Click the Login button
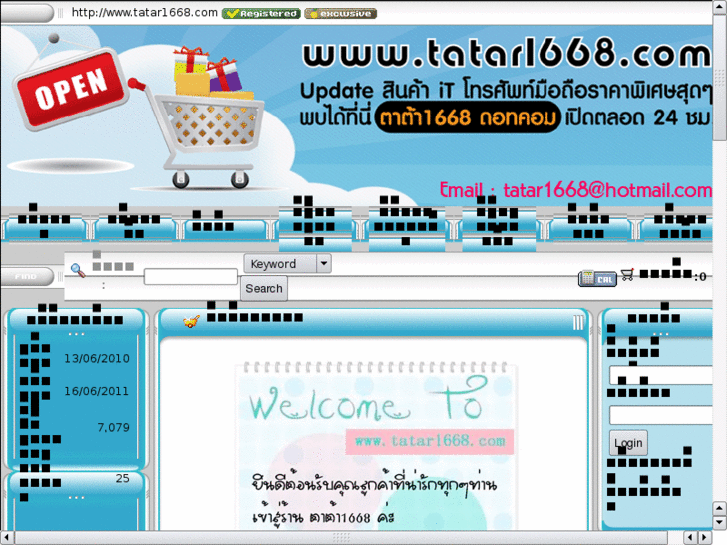Image resolution: width=727 pixels, height=545 pixels. point(628,443)
